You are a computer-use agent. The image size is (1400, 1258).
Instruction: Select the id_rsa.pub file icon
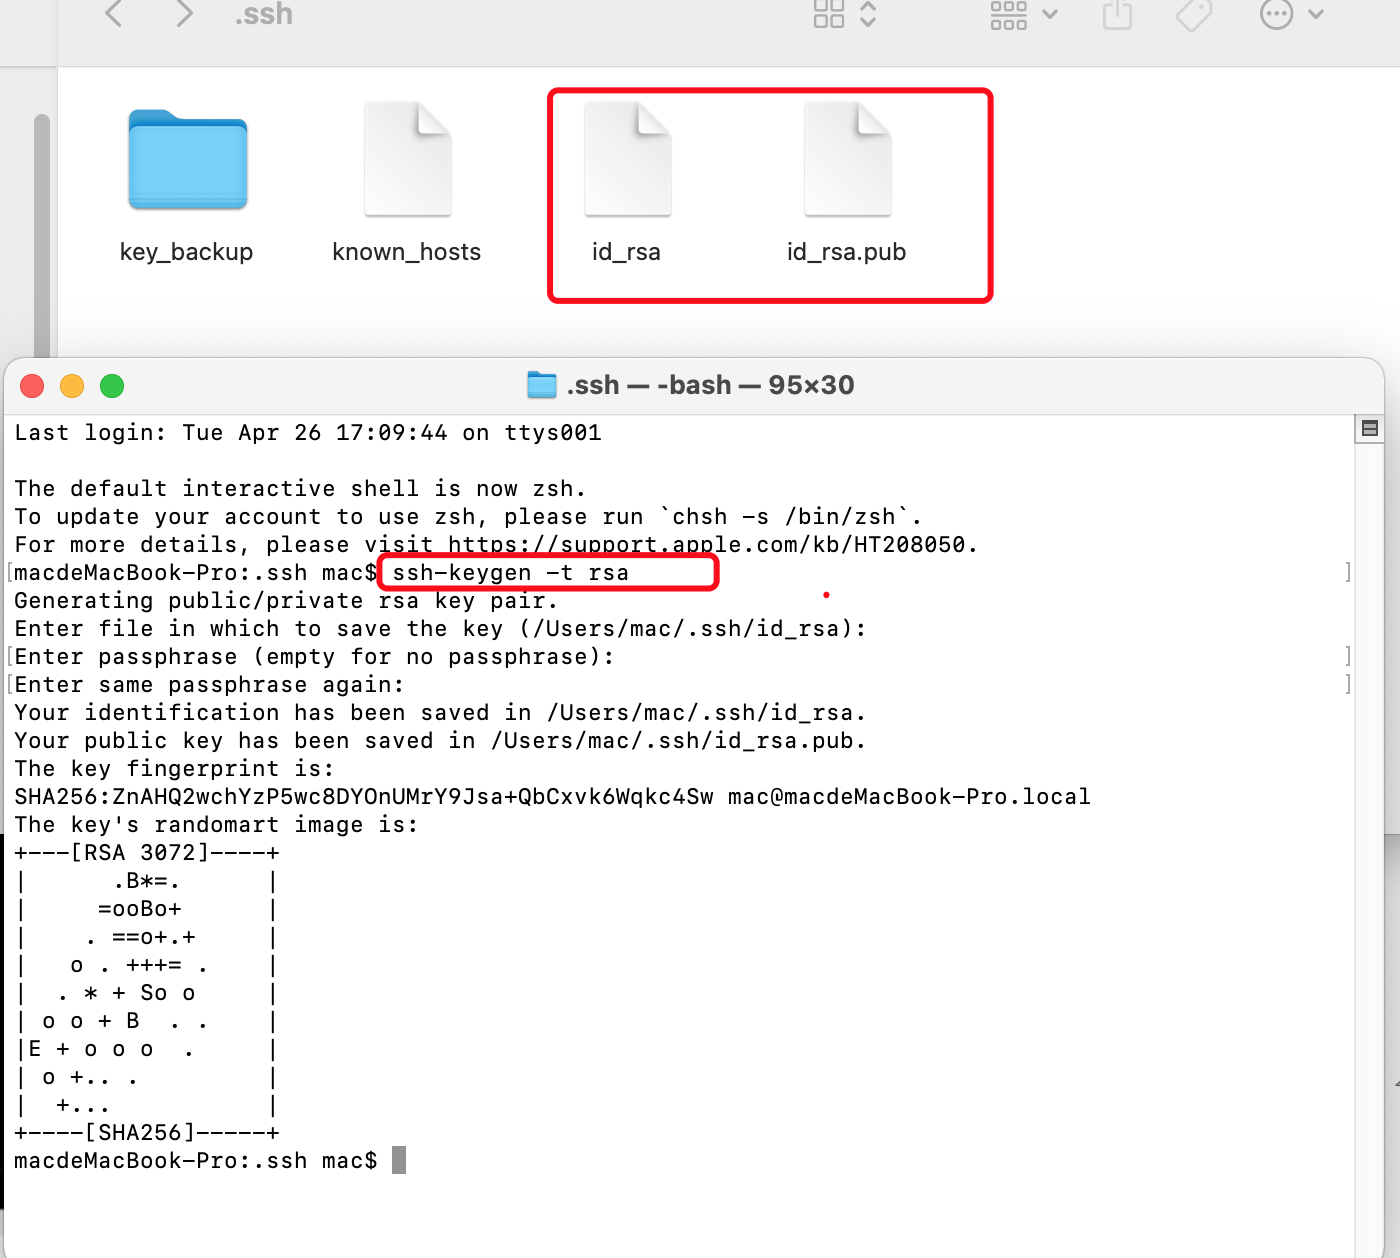click(x=848, y=159)
